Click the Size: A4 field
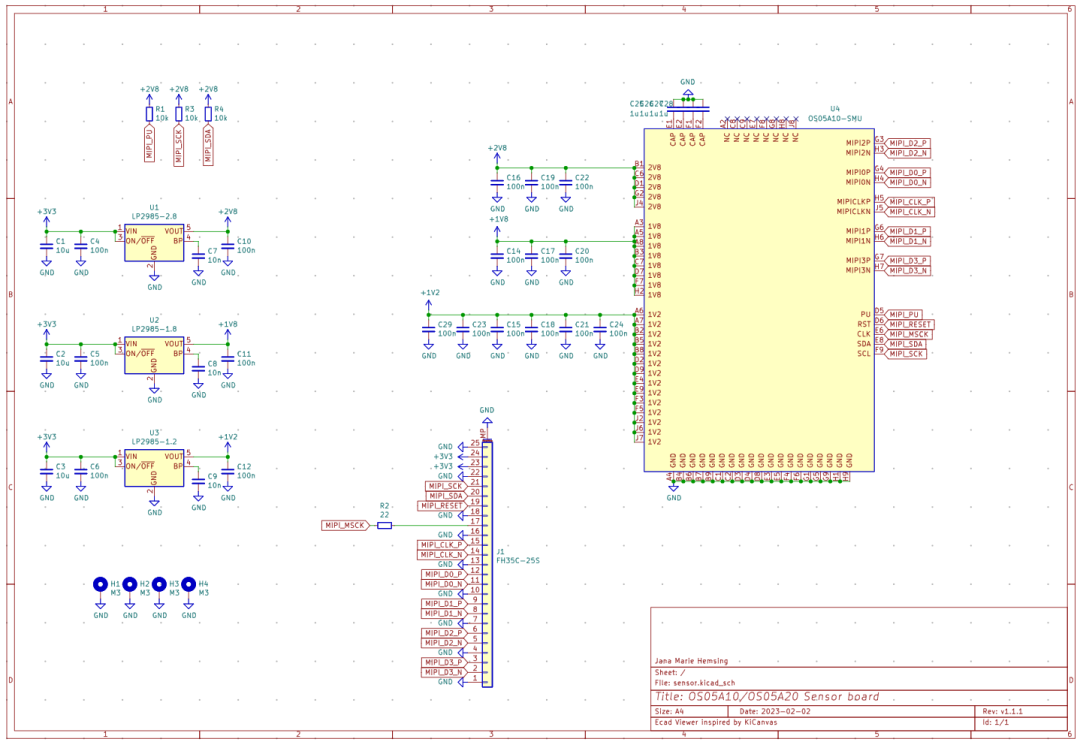Viewport: 1080px width, 745px height. tap(669, 711)
